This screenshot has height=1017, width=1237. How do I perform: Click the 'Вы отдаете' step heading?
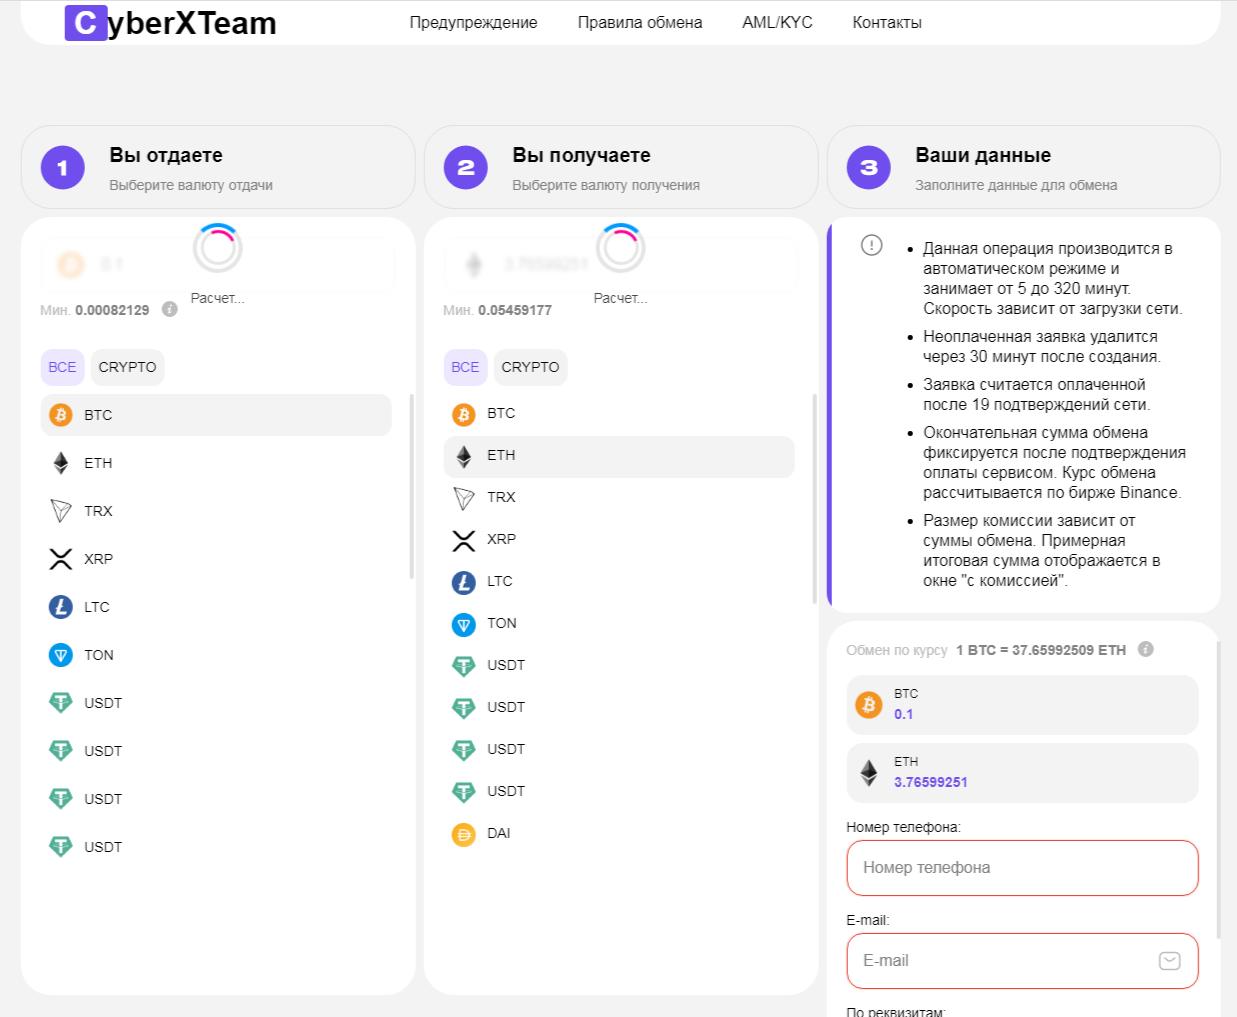[x=166, y=155]
